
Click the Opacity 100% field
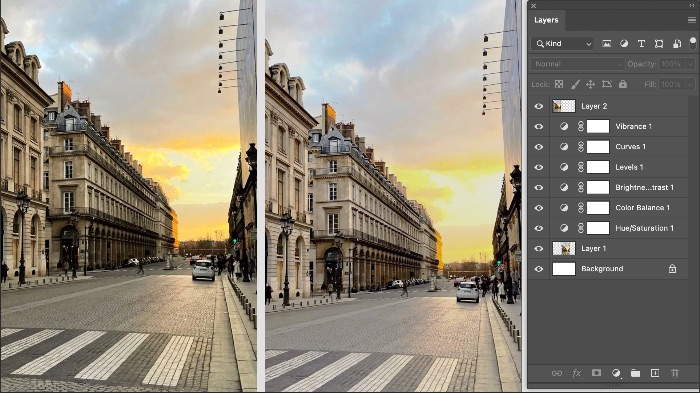(x=672, y=64)
